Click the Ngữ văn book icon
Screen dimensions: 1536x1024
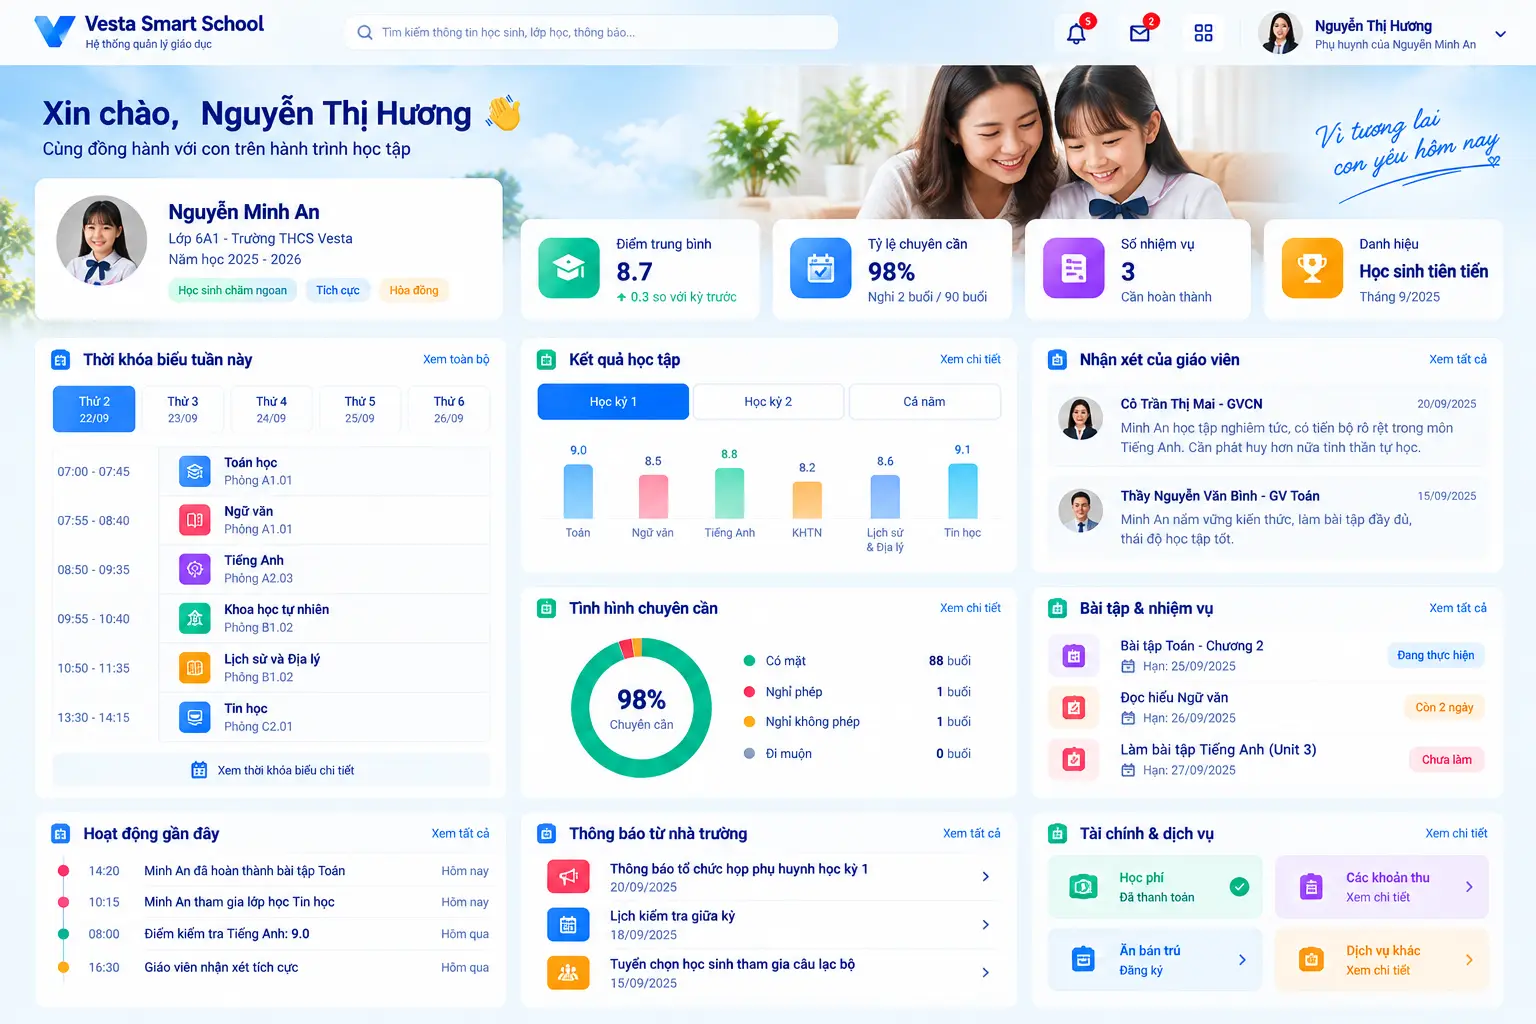(195, 520)
